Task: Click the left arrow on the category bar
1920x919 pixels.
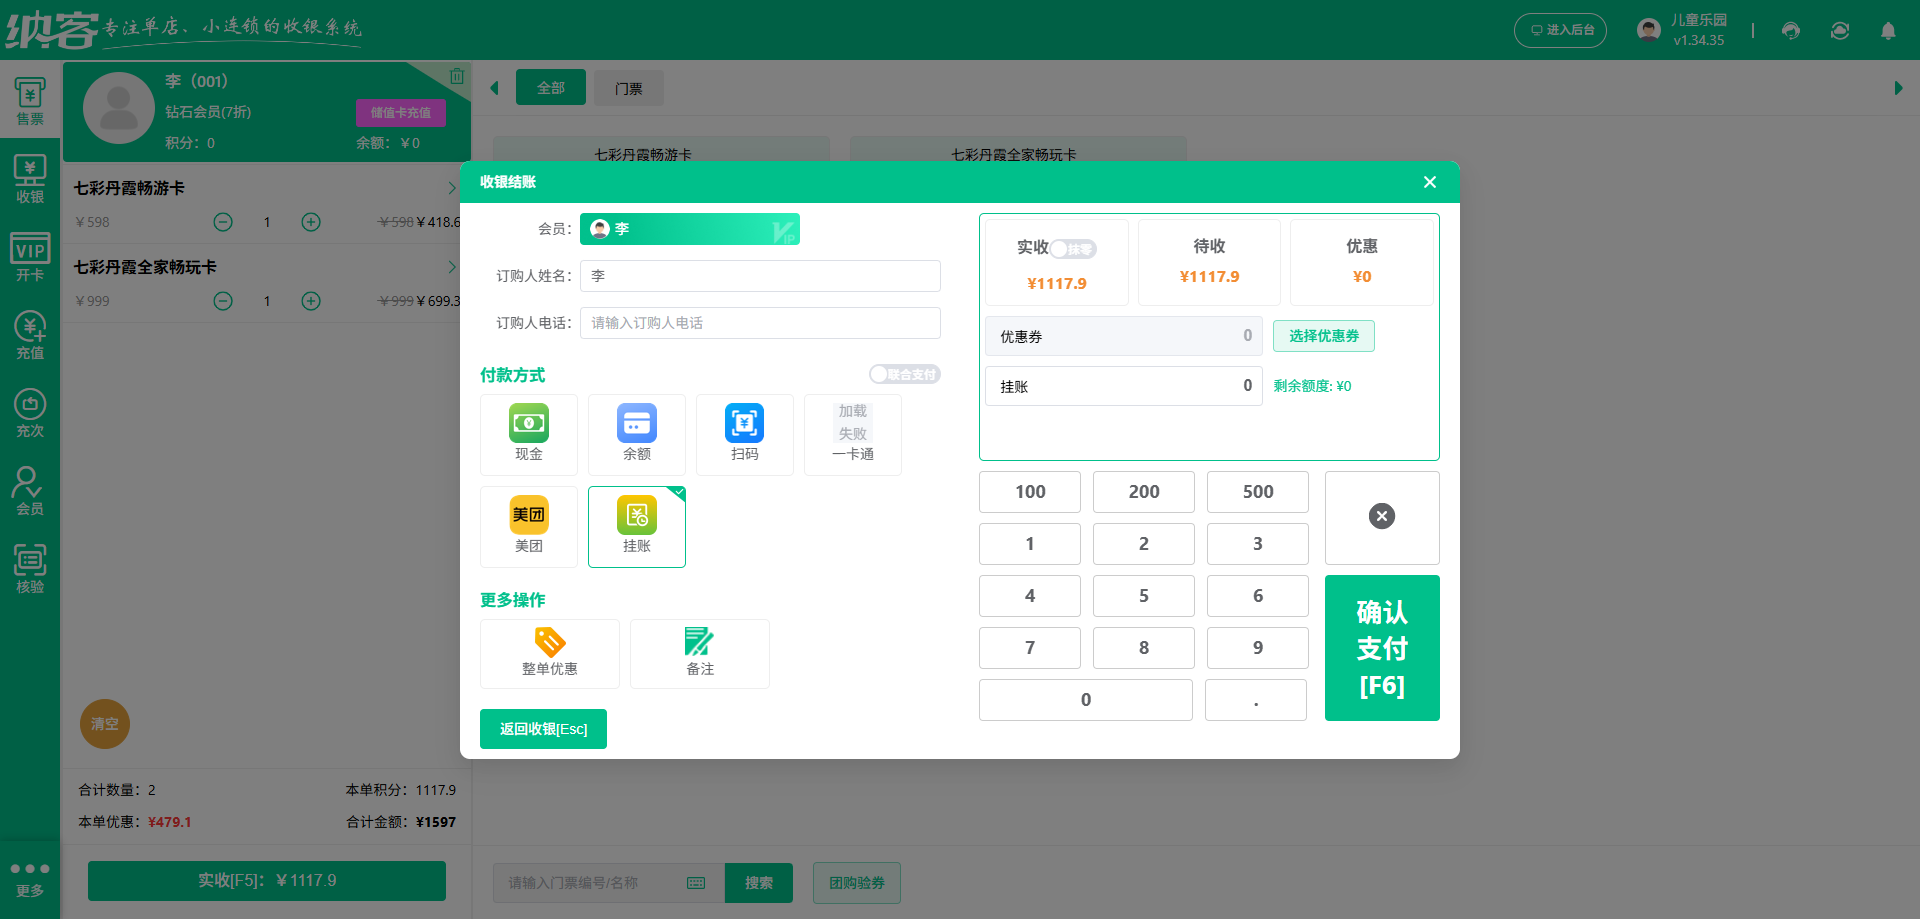Action: click(494, 87)
